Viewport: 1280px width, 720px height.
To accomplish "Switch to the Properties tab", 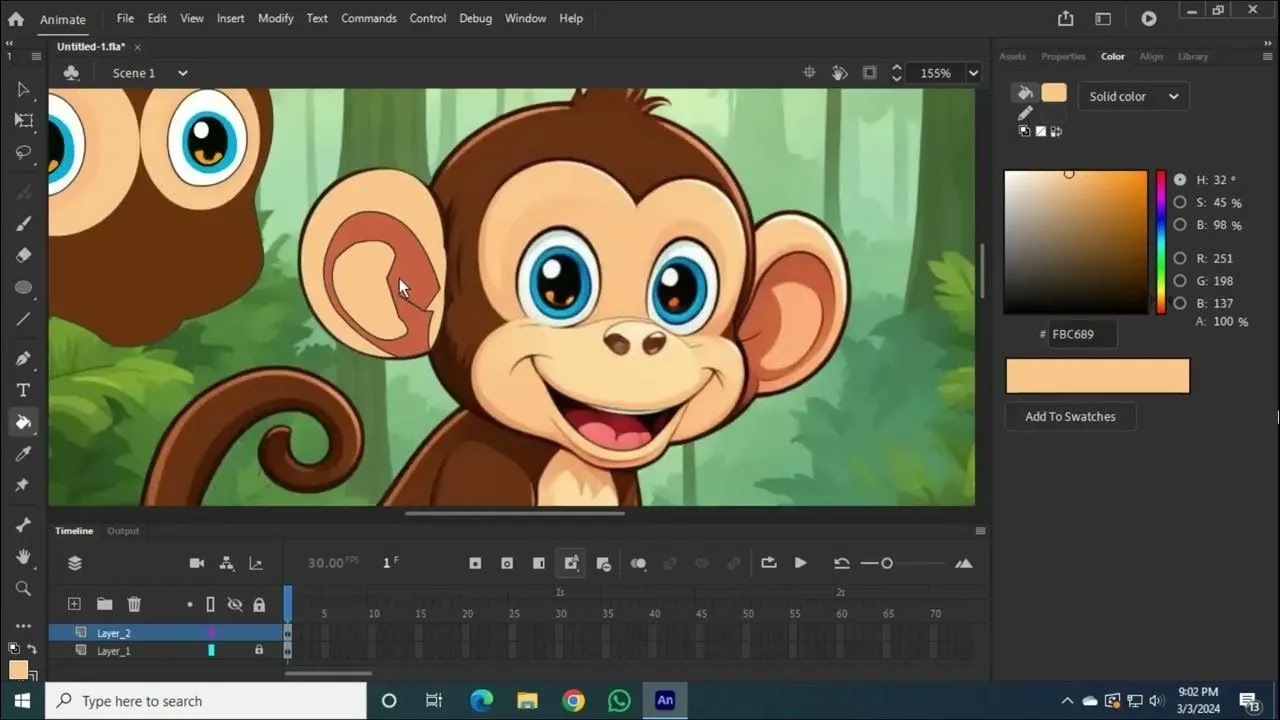I will pos(1063,56).
